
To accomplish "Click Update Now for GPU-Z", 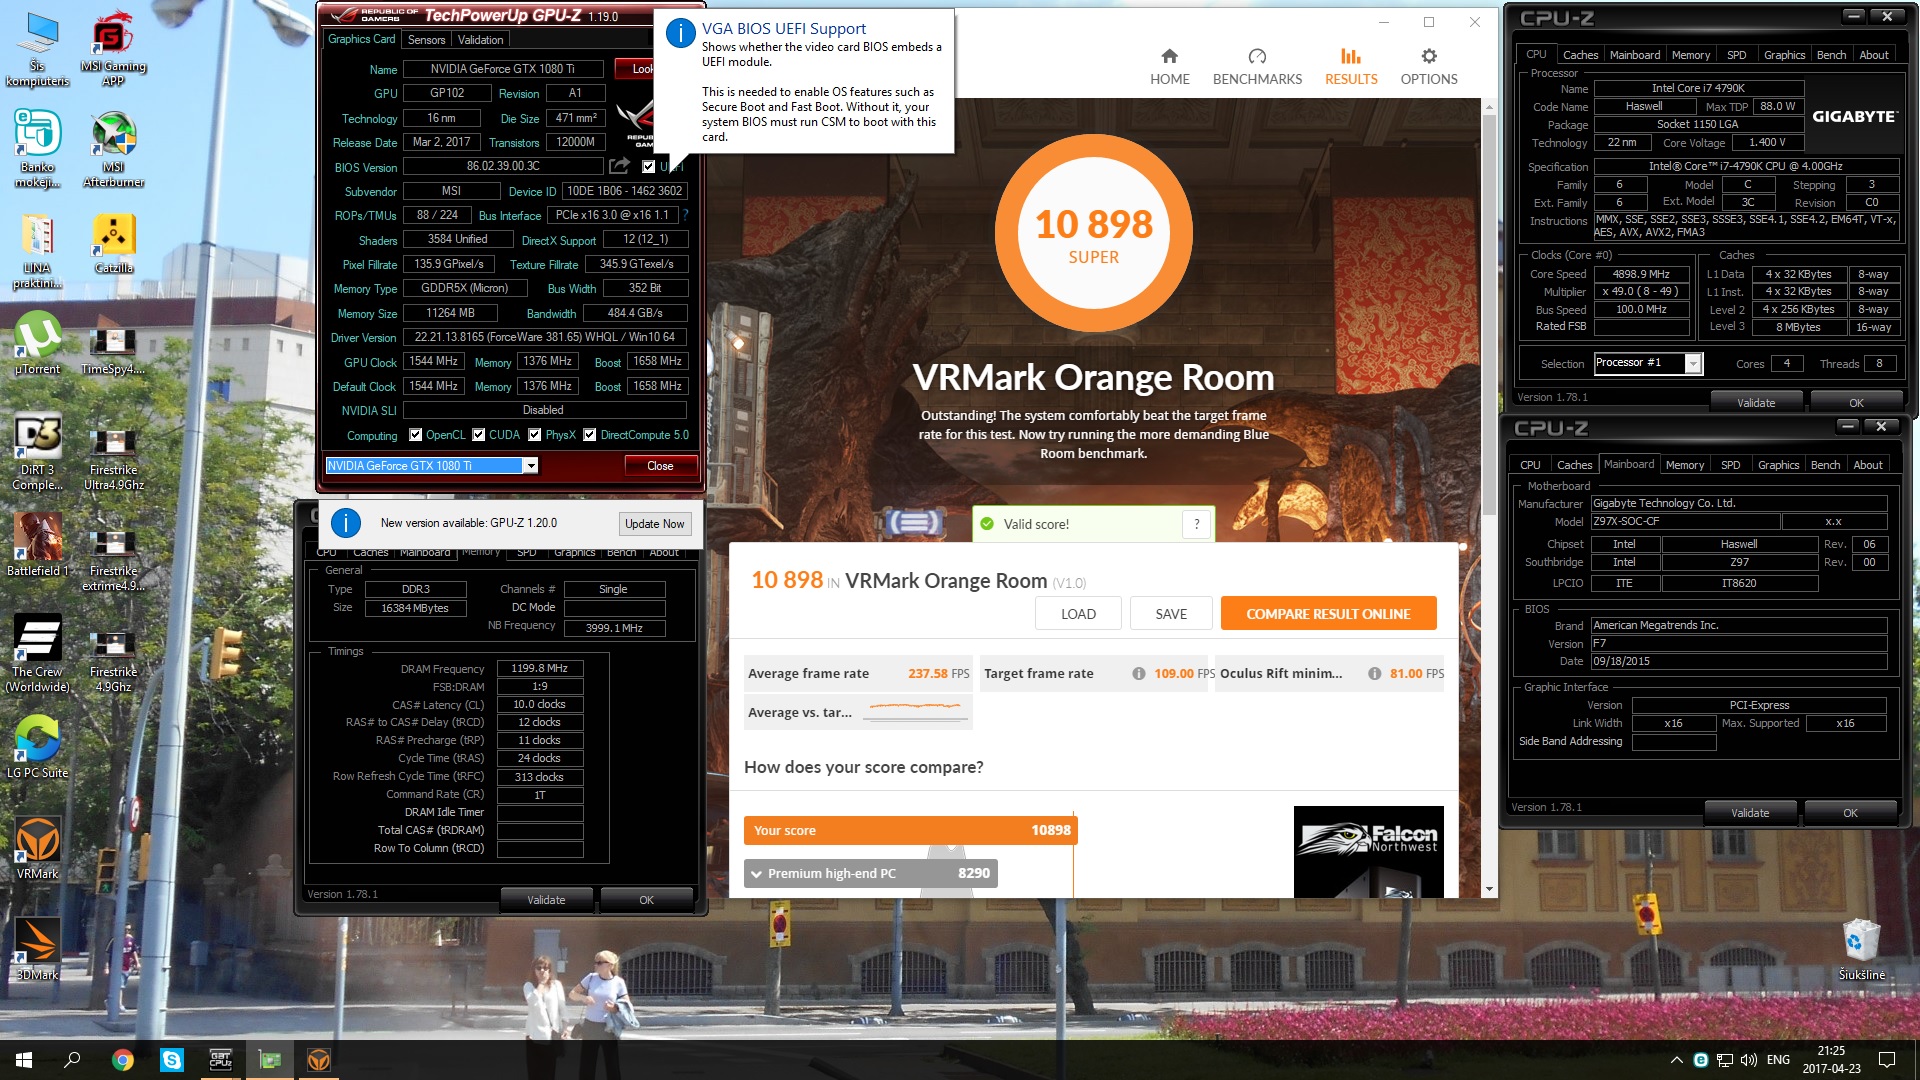I will tap(654, 523).
